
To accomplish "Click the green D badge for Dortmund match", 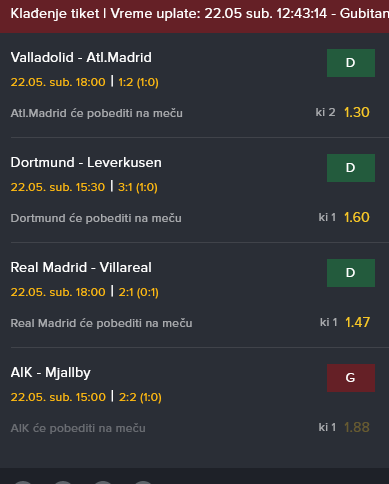I will pos(351,168).
